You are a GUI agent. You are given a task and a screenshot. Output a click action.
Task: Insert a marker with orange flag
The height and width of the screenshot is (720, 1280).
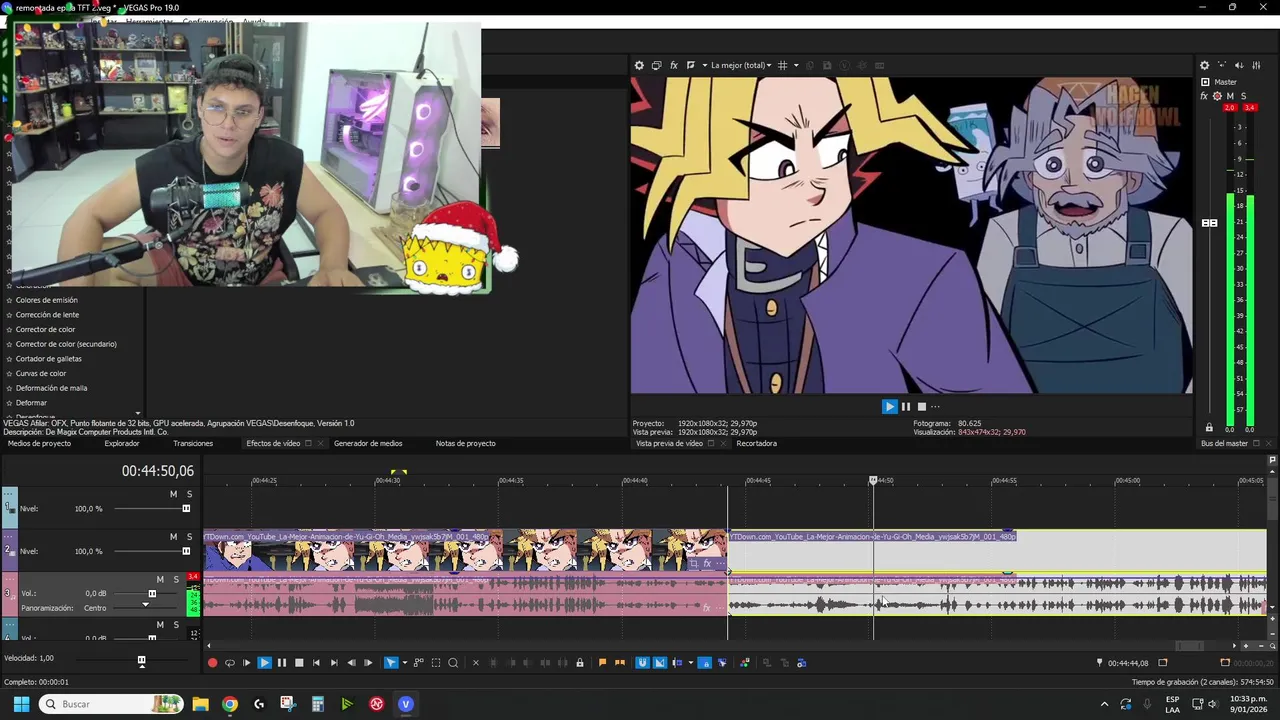pyautogui.click(x=602, y=662)
